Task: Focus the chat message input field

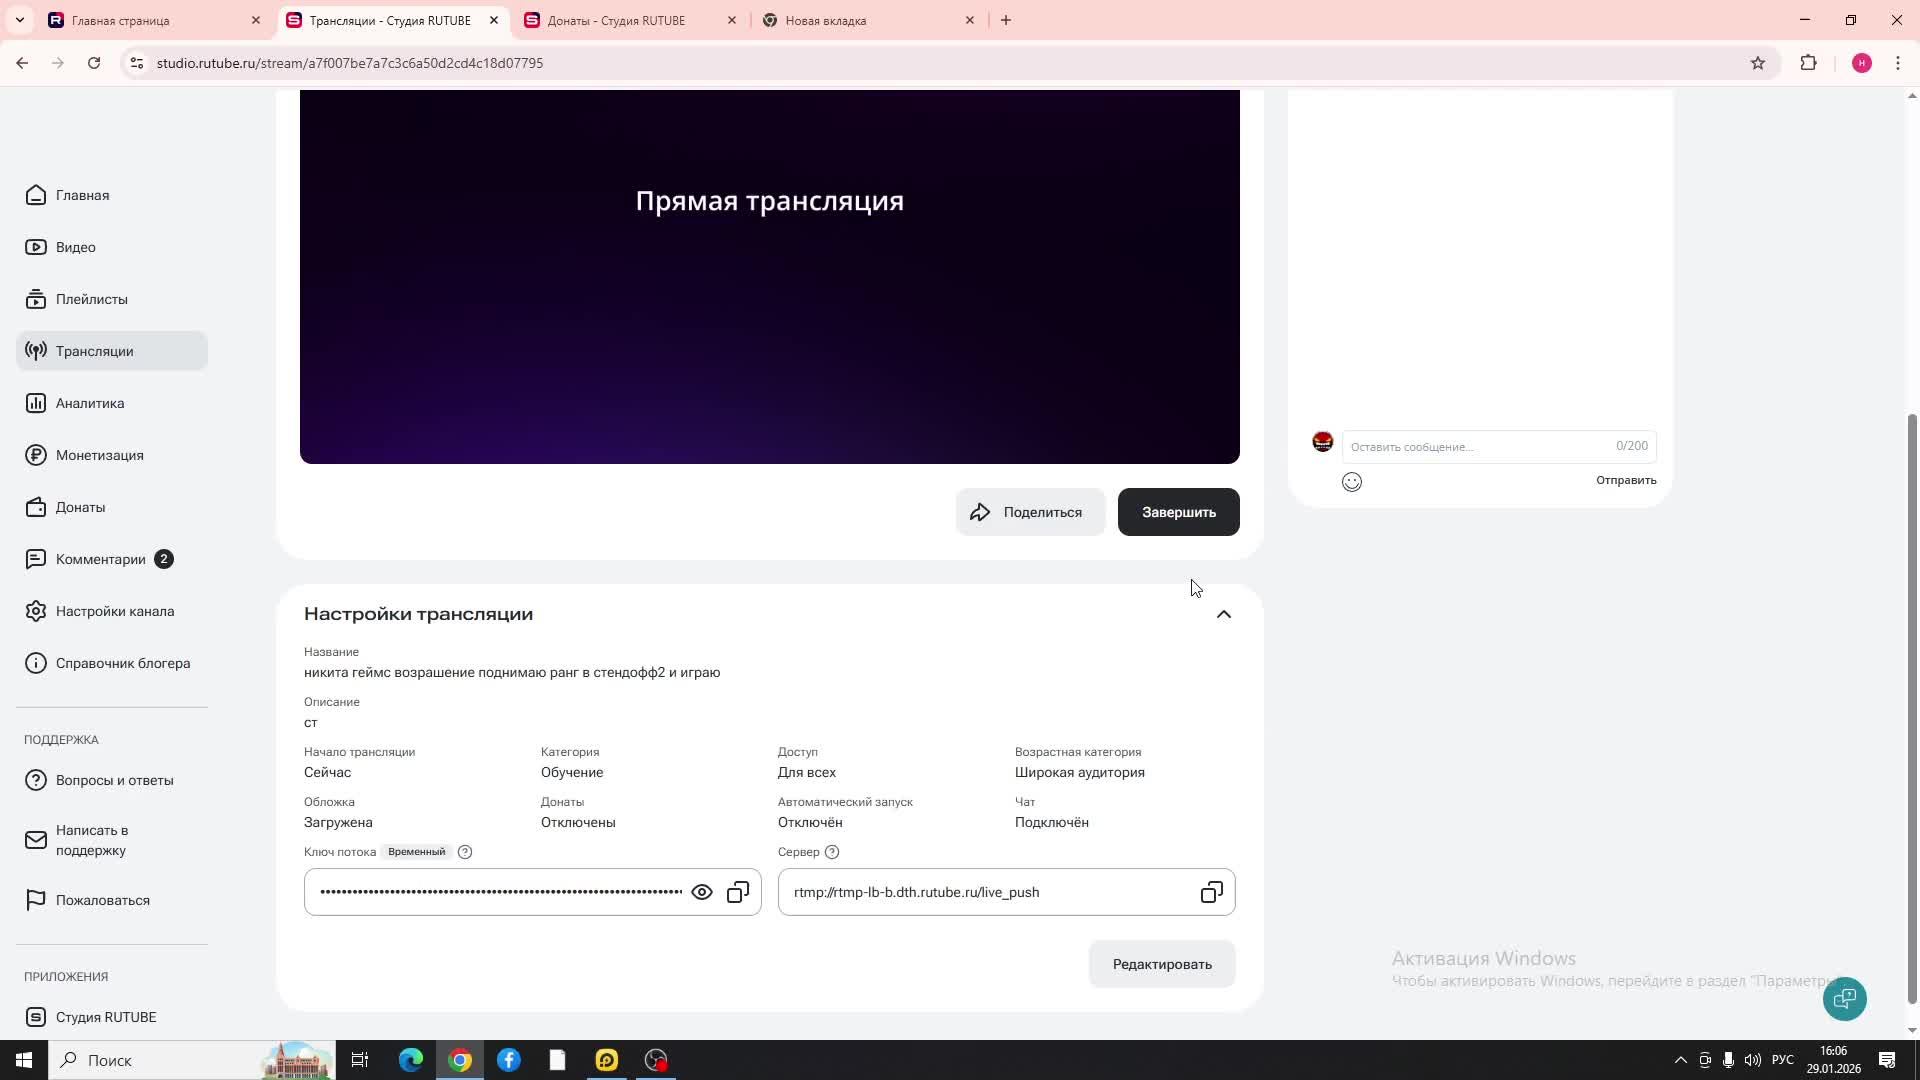Action: (x=1480, y=447)
